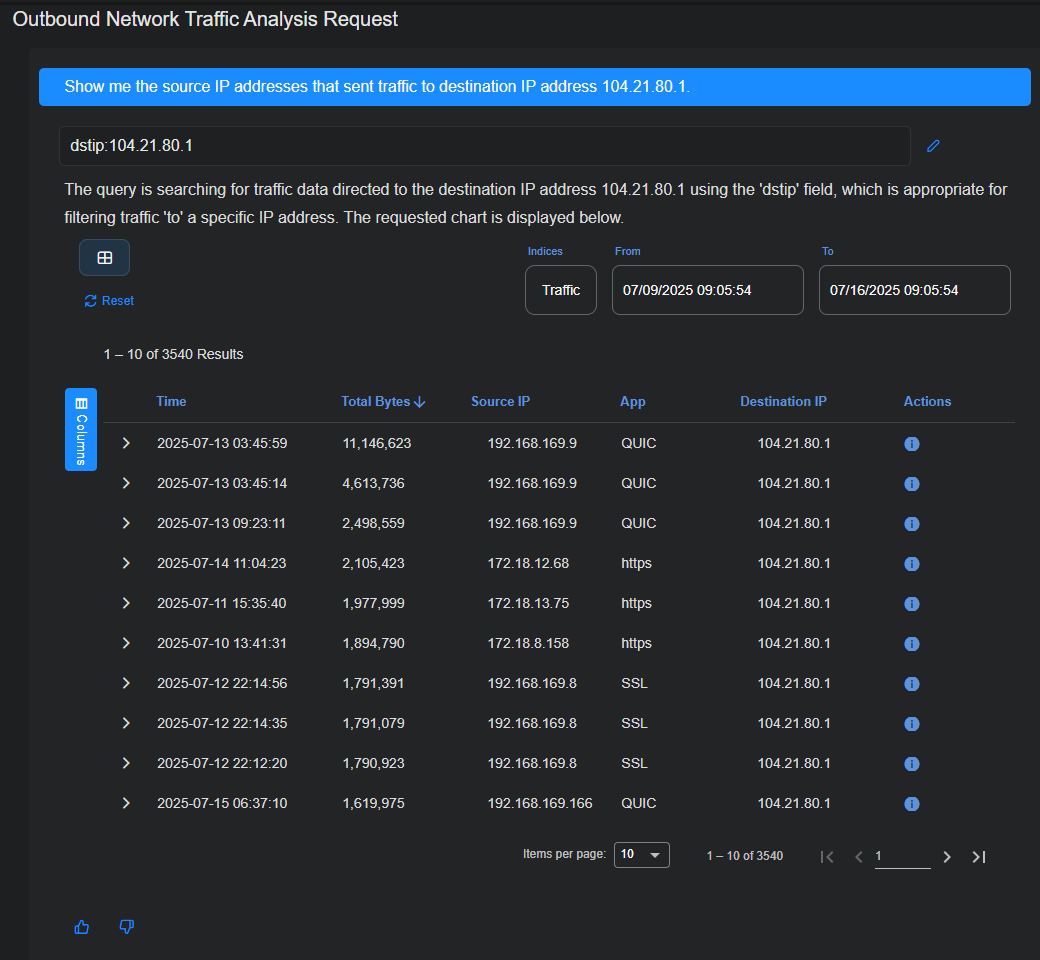Click the pencil edit query icon
1040x960 pixels.
click(x=933, y=146)
